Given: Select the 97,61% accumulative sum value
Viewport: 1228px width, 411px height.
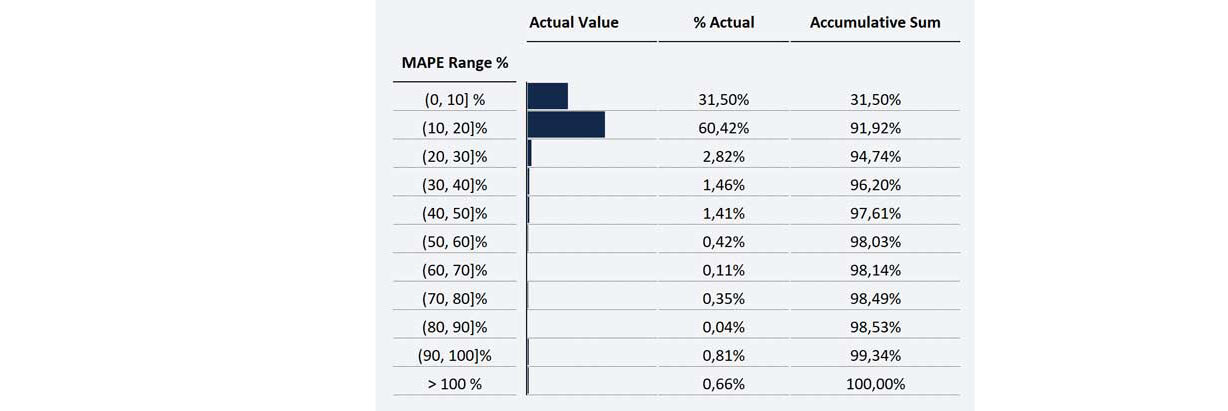Looking at the screenshot, I should click(x=876, y=213).
